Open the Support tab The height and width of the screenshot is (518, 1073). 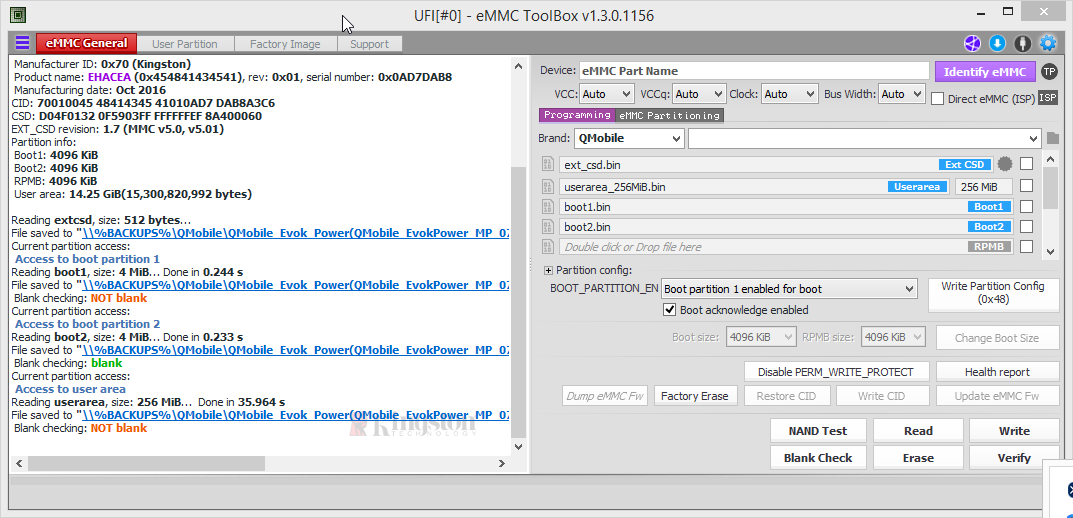coord(370,44)
